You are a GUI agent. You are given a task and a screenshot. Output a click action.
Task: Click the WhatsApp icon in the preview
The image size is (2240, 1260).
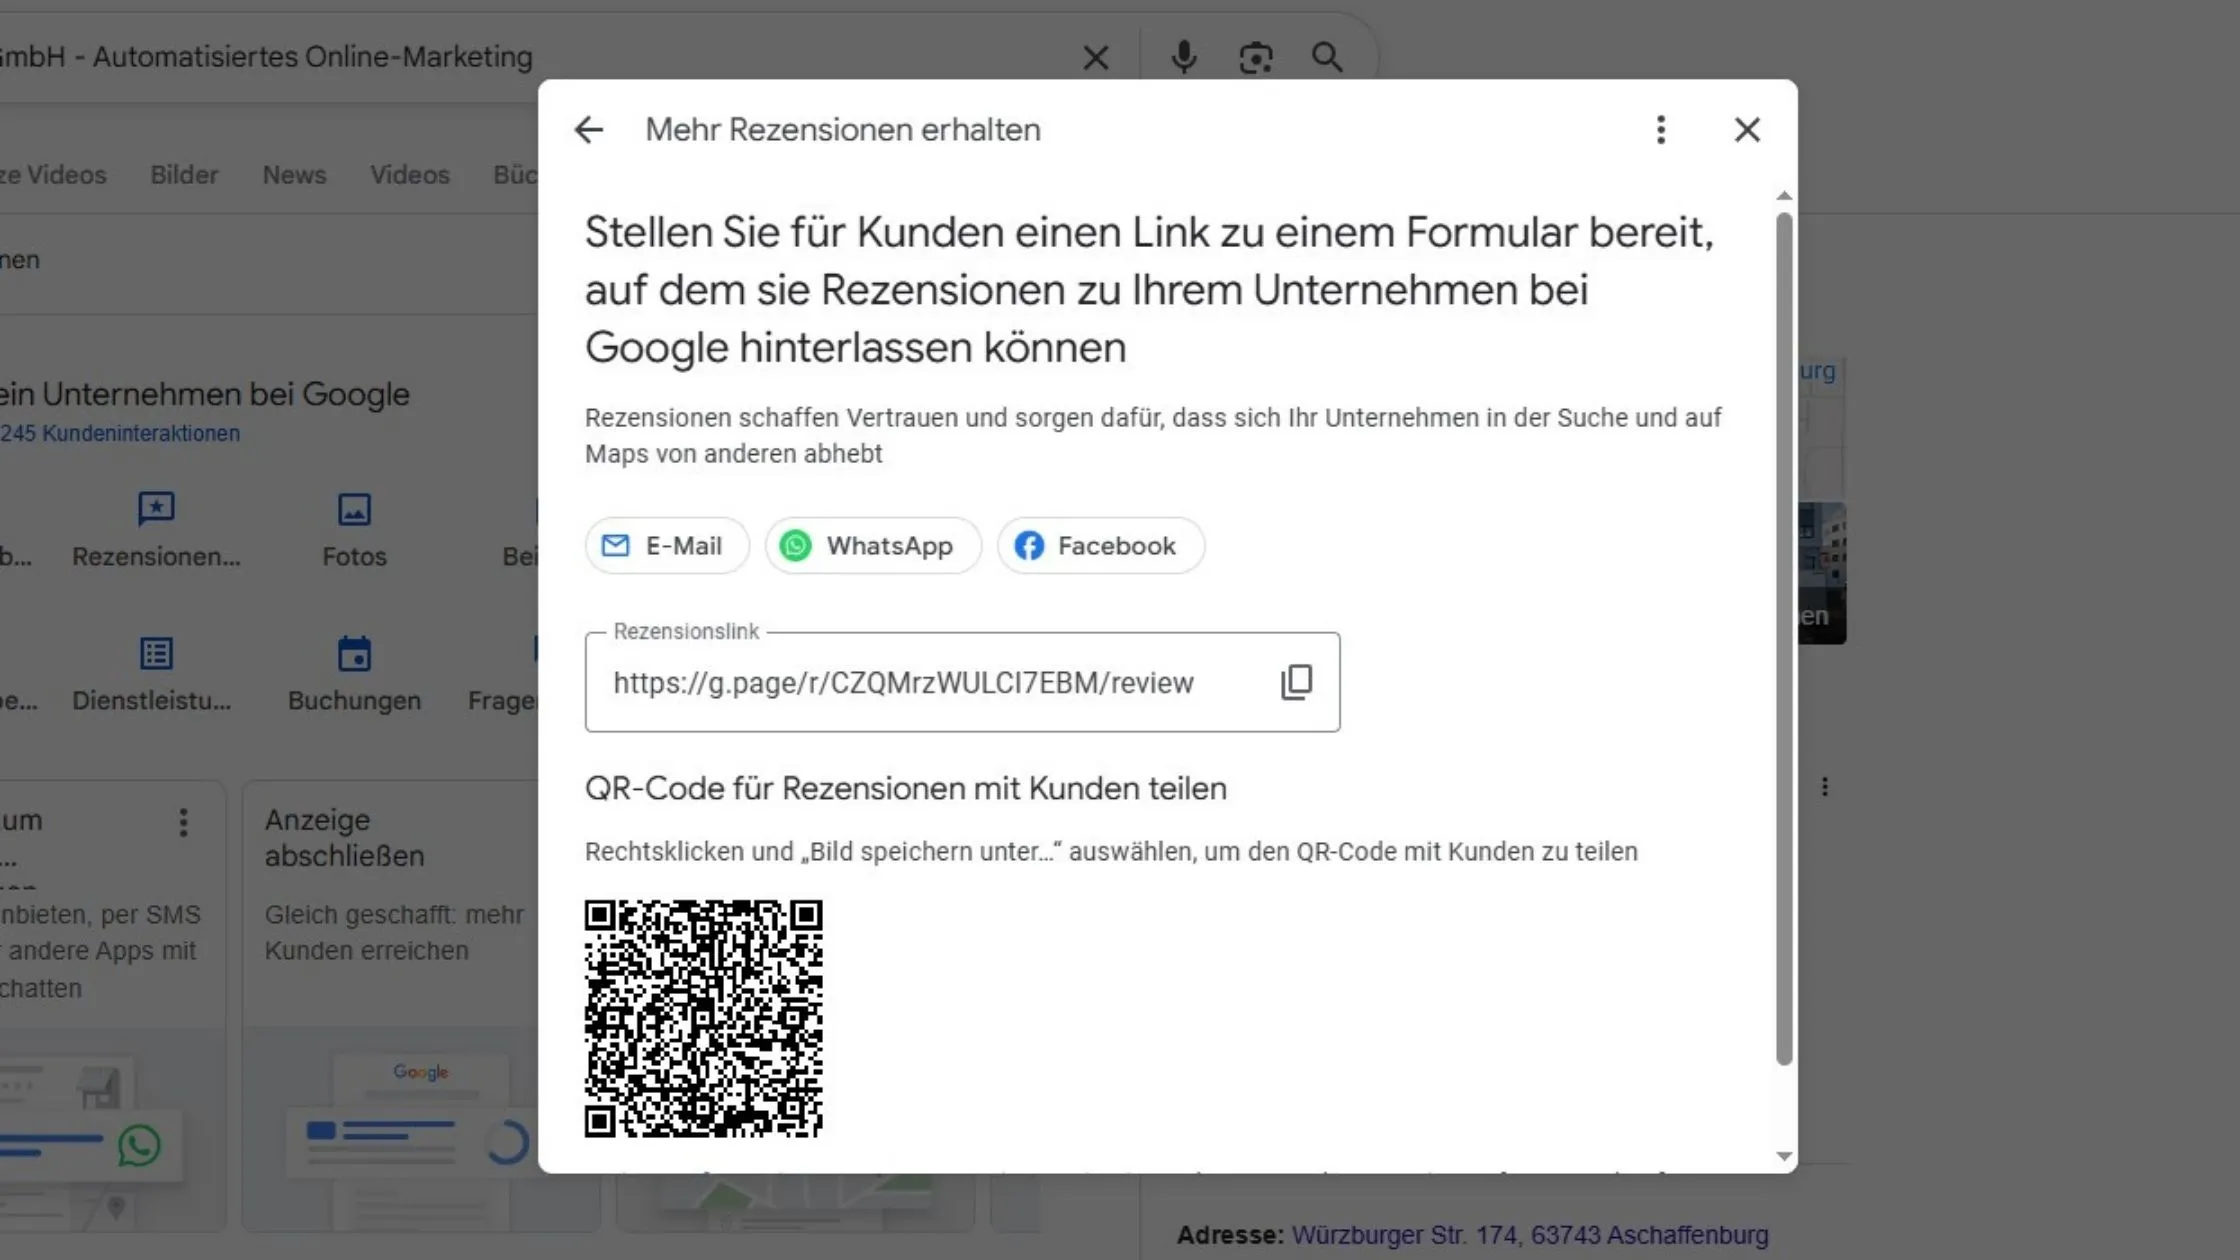(140, 1147)
